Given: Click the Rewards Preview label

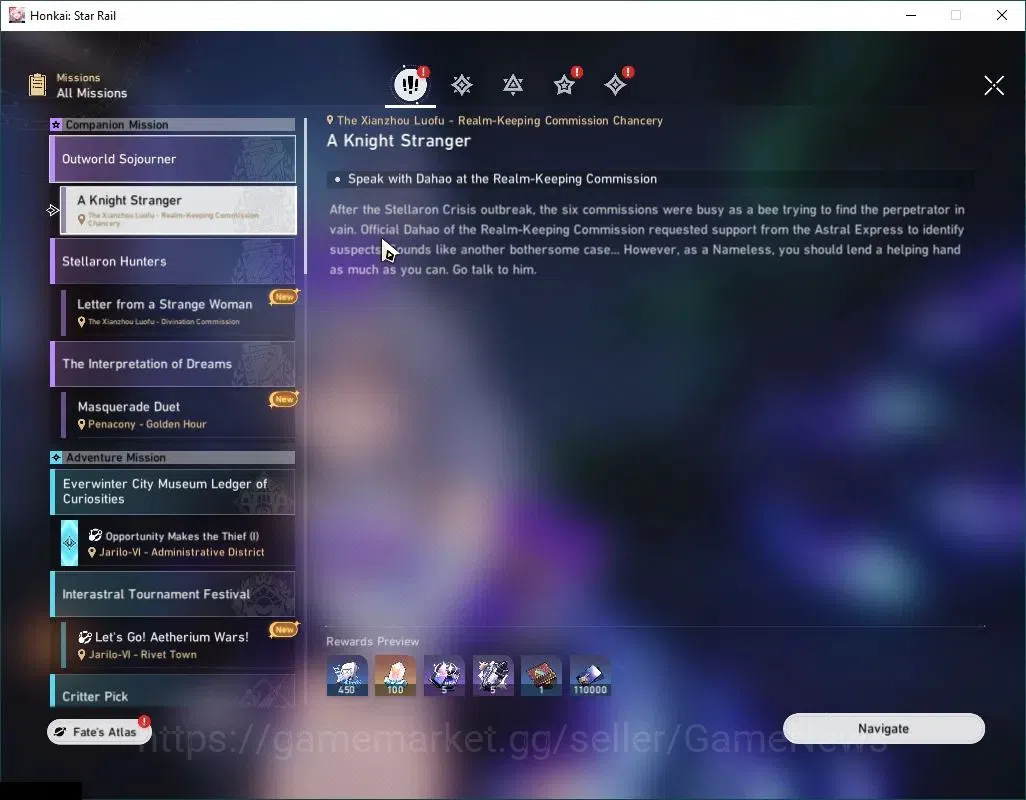Looking at the screenshot, I should point(372,641).
